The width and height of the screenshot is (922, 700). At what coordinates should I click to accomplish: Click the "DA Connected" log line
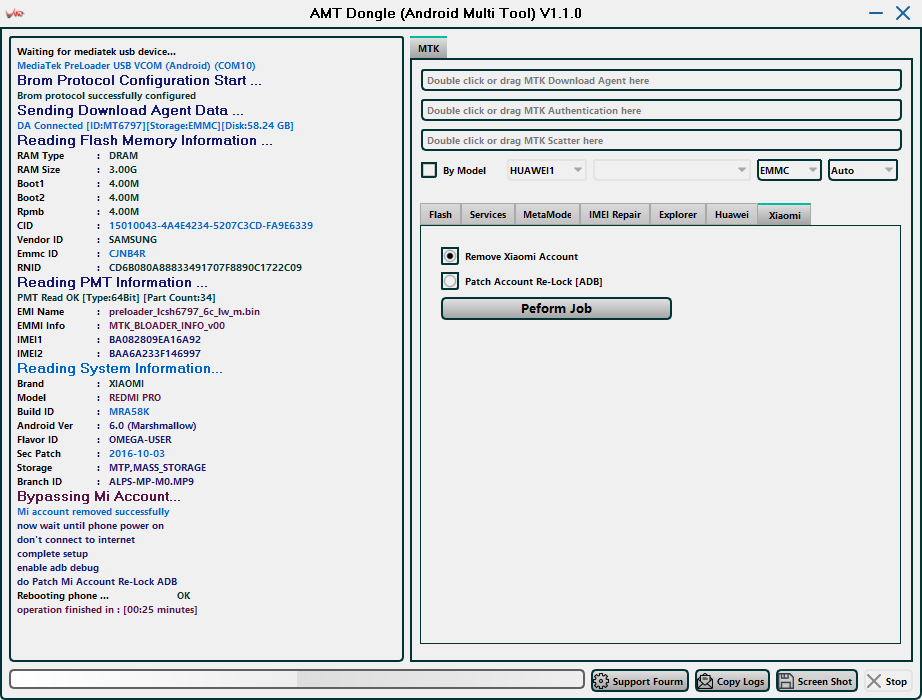click(155, 125)
